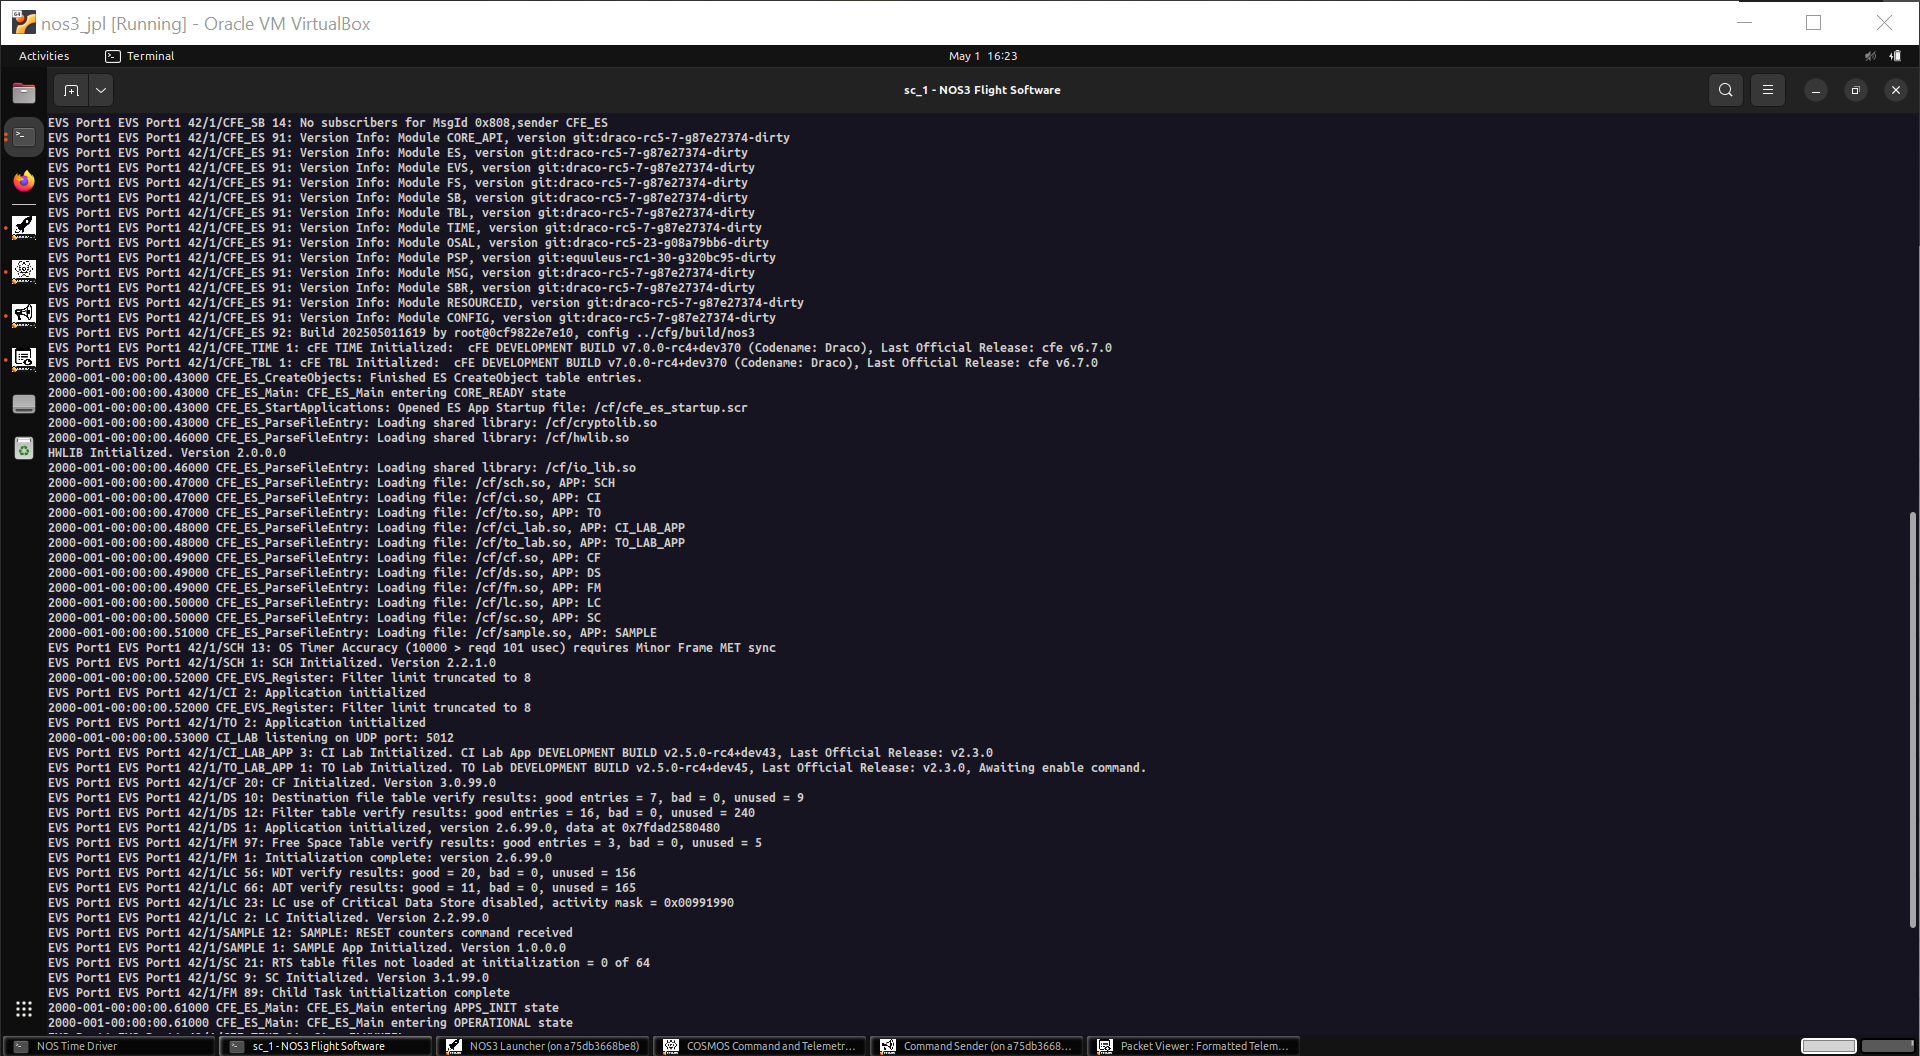Click the 'cFE TIME Initialized' log line
This screenshot has width=1920, height=1056.
[x=580, y=348]
